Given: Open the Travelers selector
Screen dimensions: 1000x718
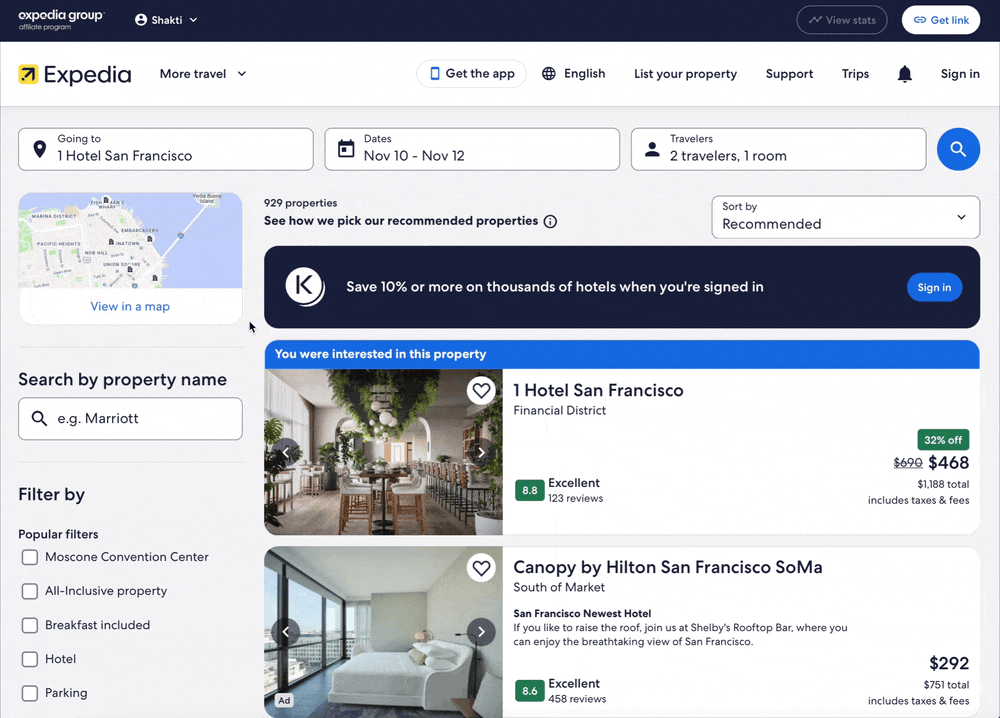Looking at the screenshot, I should [778, 149].
